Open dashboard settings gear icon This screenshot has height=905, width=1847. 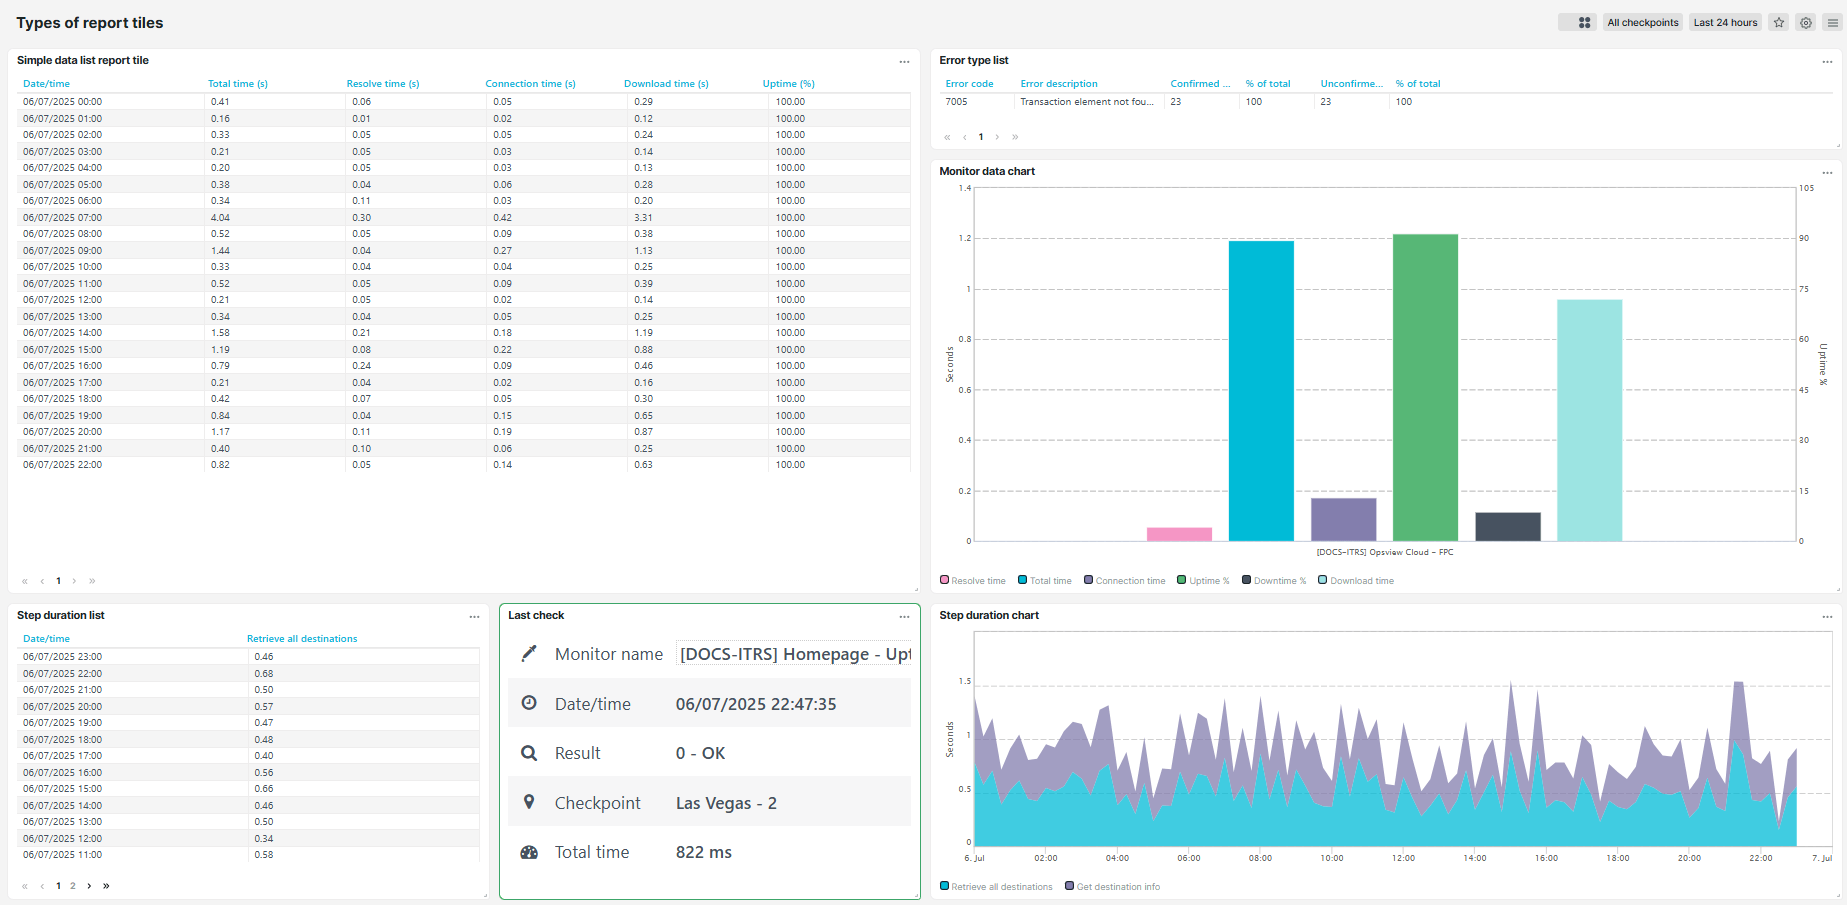coord(1806,22)
